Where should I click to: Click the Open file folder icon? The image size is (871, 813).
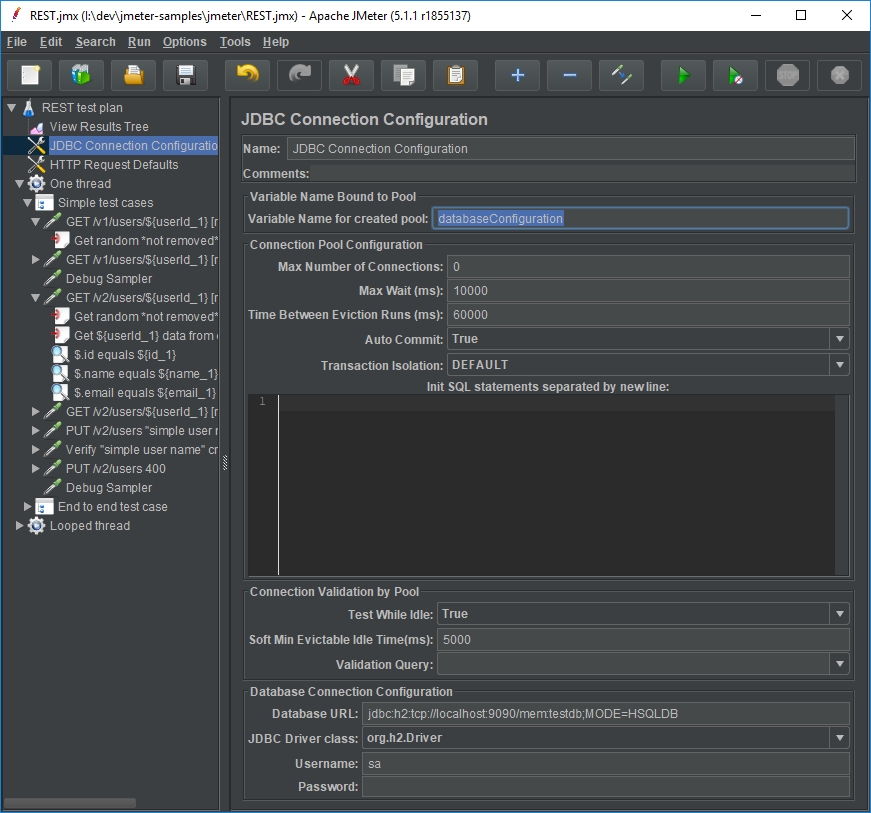[x=133, y=75]
